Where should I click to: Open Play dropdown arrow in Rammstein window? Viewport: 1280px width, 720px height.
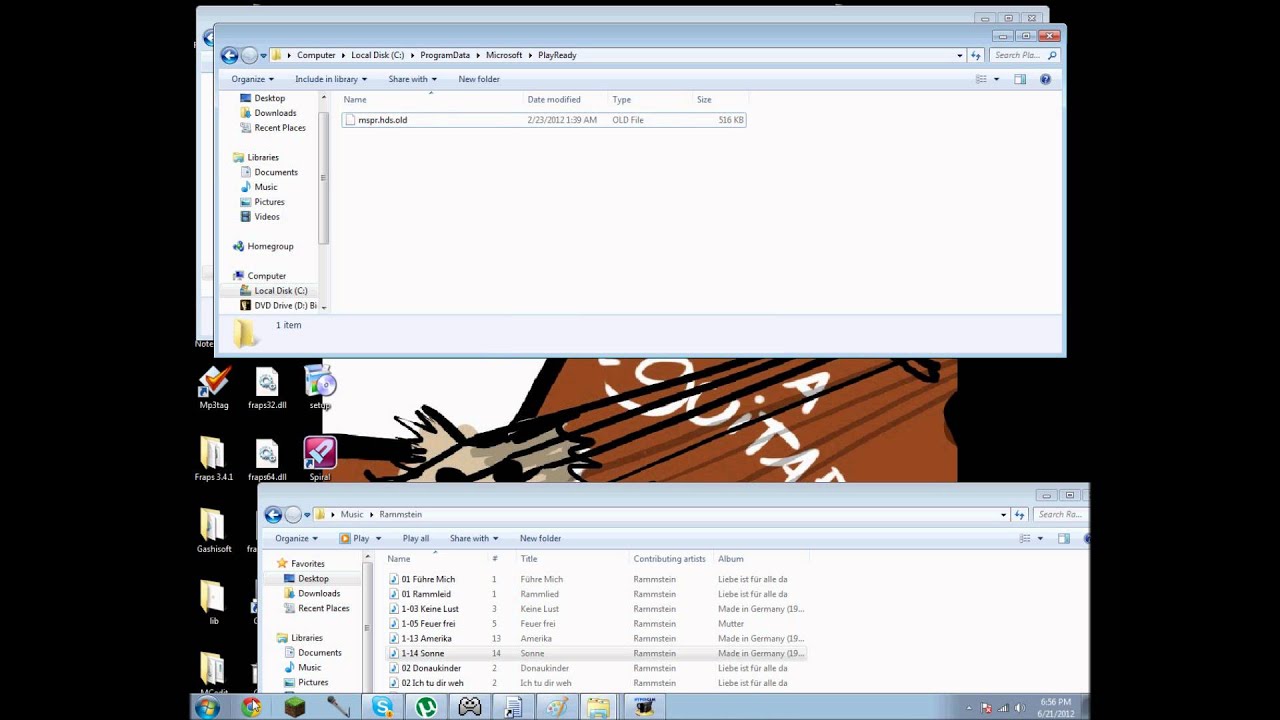click(x=378, y=538)
